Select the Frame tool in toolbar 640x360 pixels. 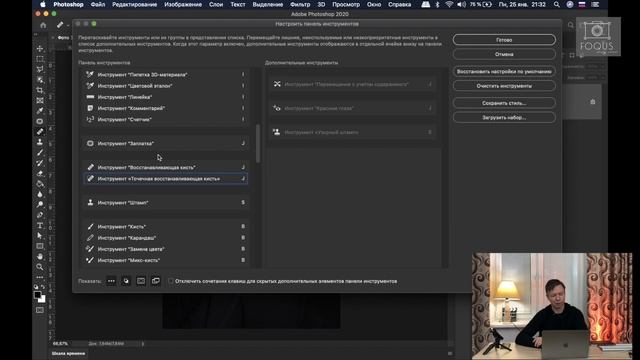pos(40,100)
